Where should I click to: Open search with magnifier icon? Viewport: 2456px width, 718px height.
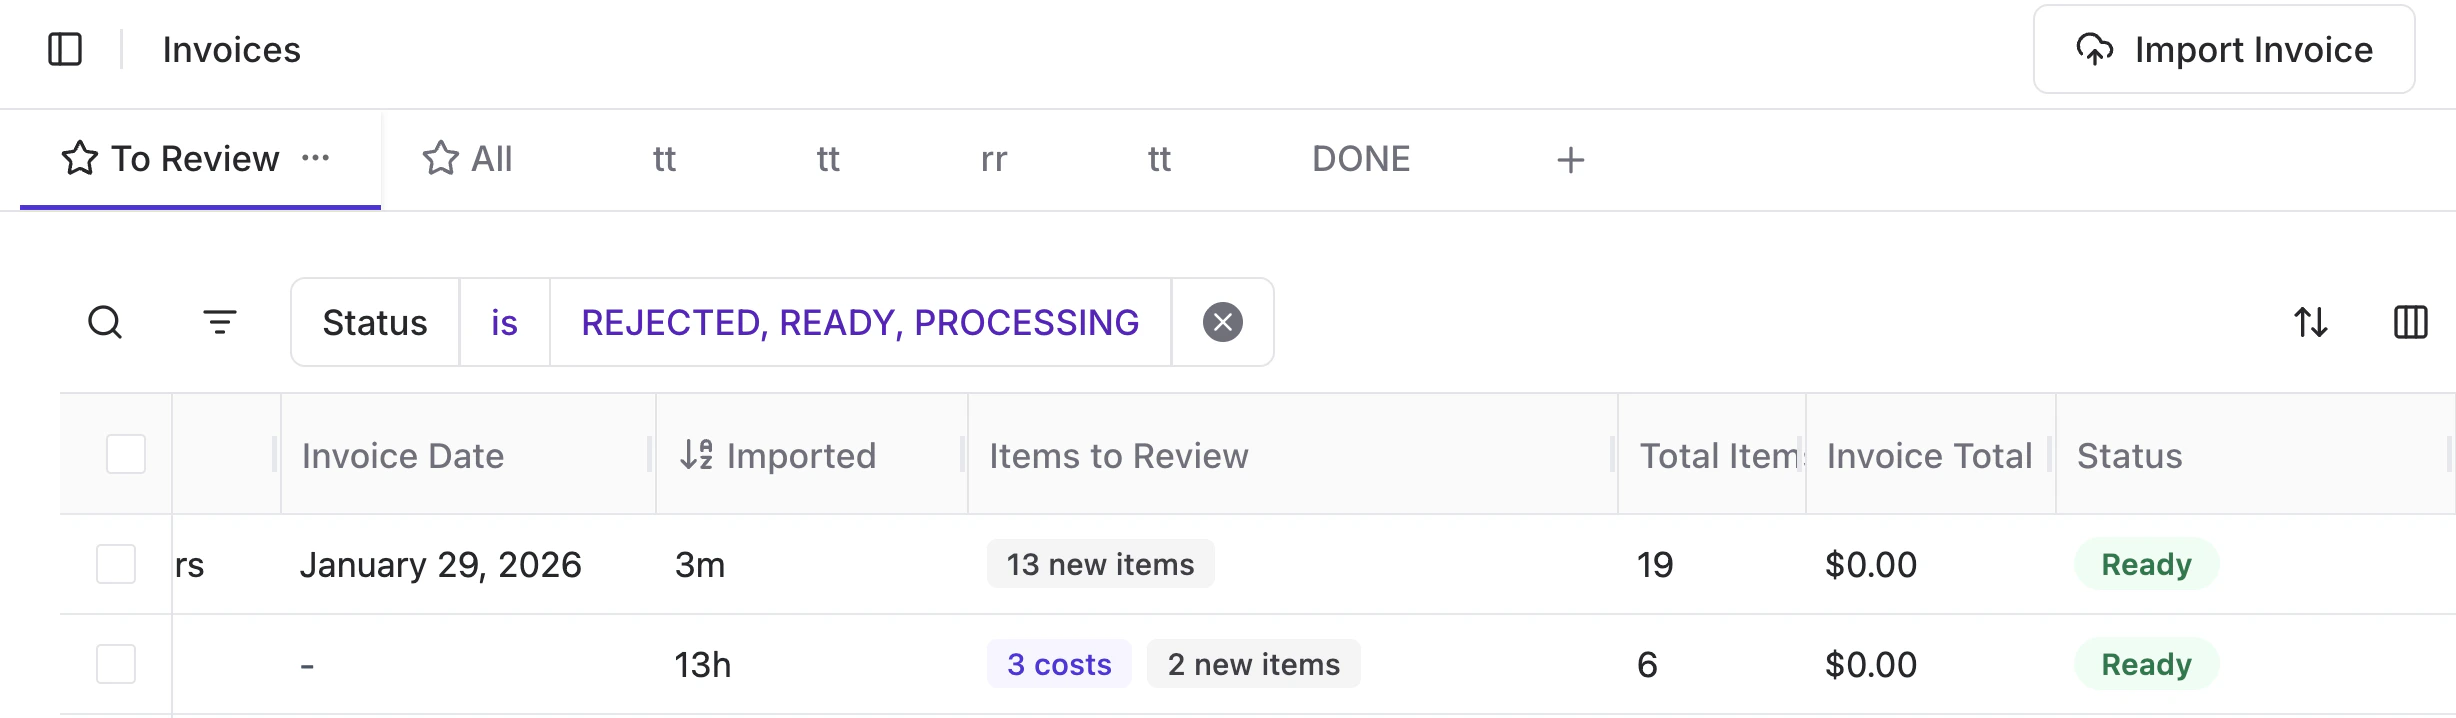pyautogui.click(x=105, y=322)
